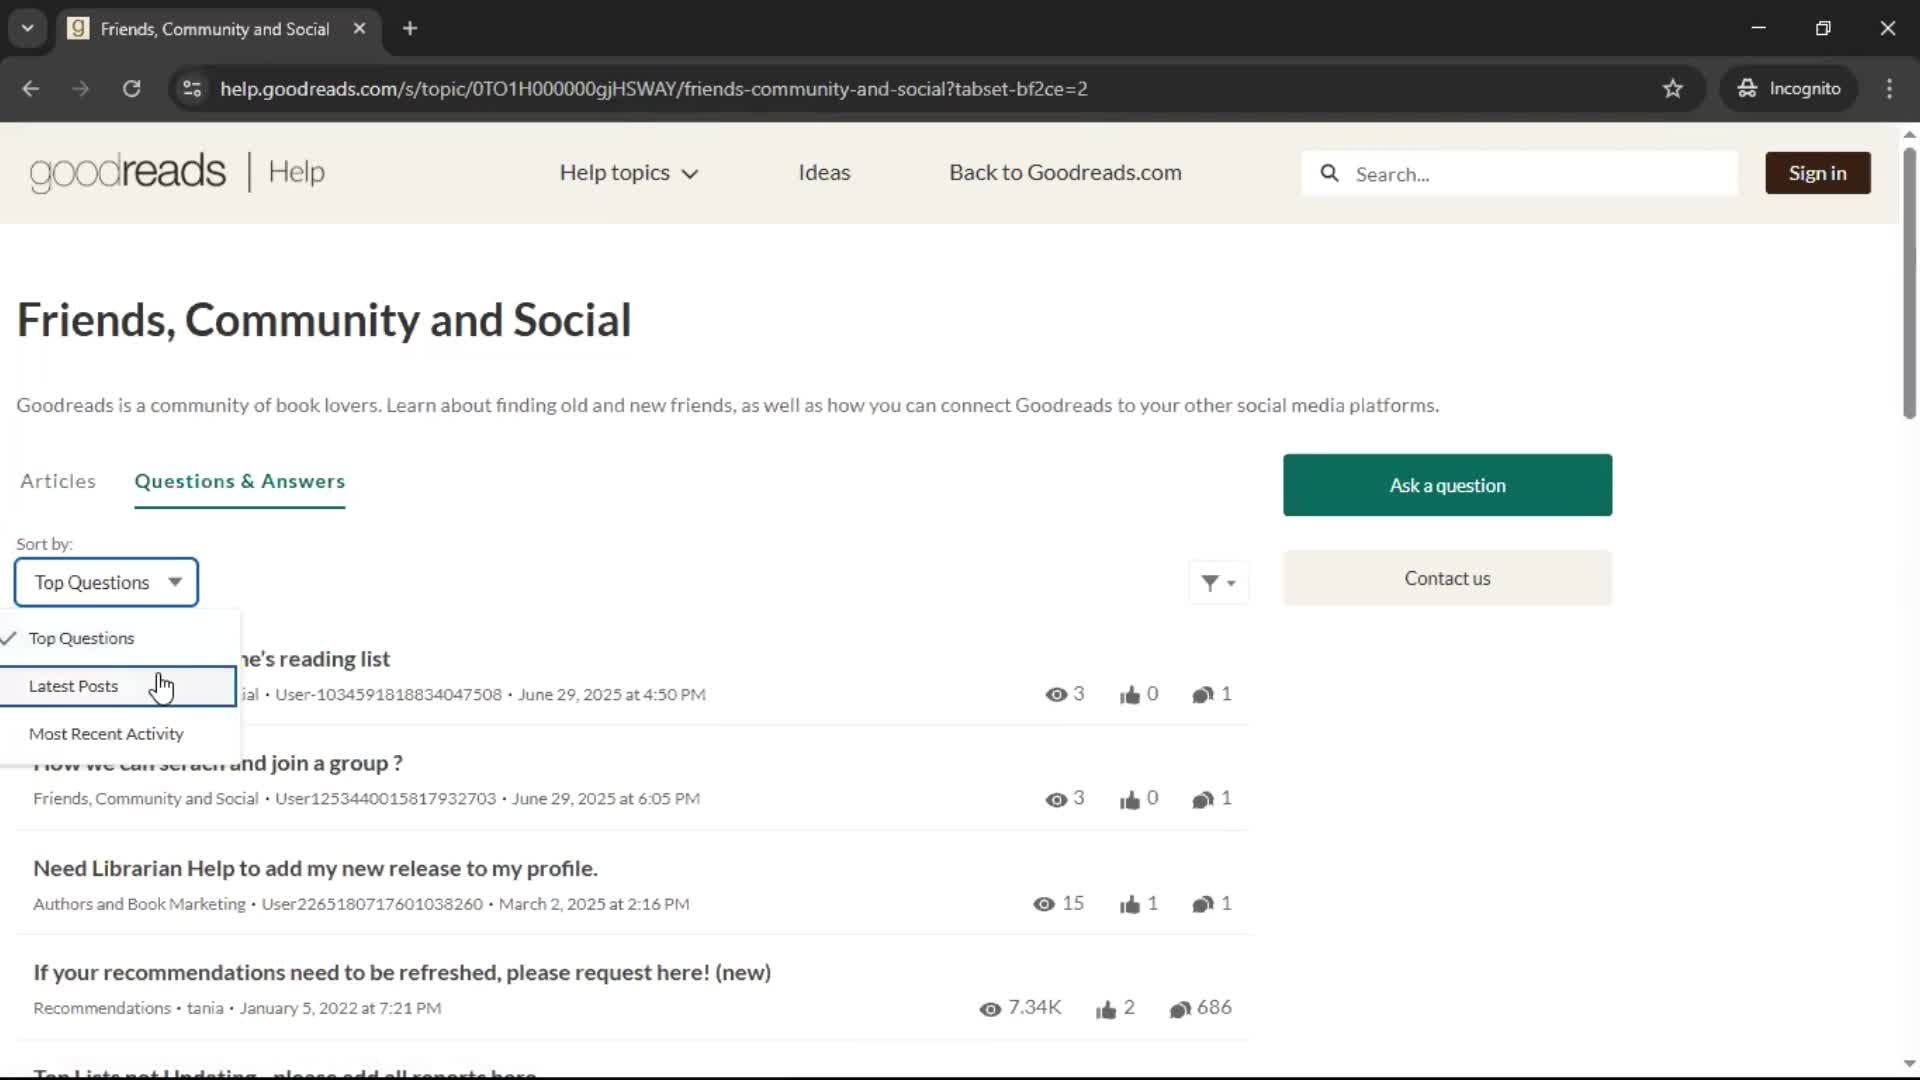The width and height of the screenshot is (1920, 1080).
Task: Click the Recommendations topic label
Action: pos(102,1008)
